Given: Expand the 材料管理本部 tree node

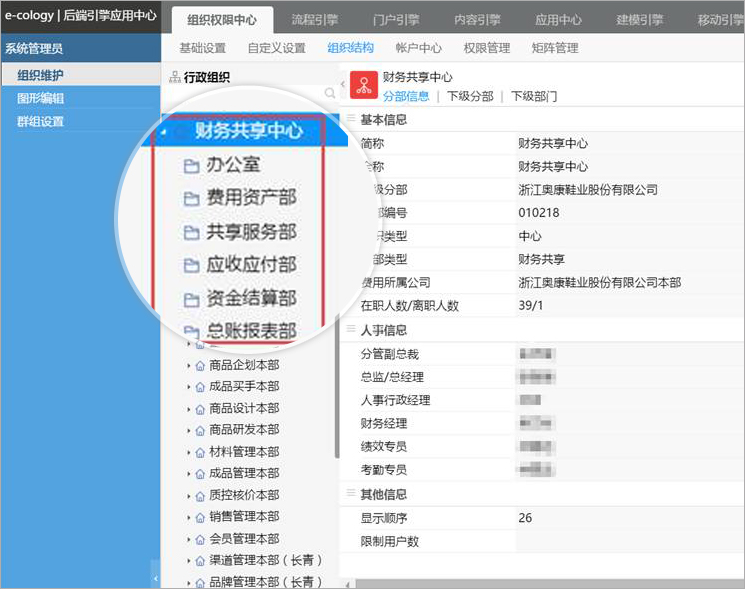Looking at the screenshot, I should pyautogui.click(x=188, y=452).
